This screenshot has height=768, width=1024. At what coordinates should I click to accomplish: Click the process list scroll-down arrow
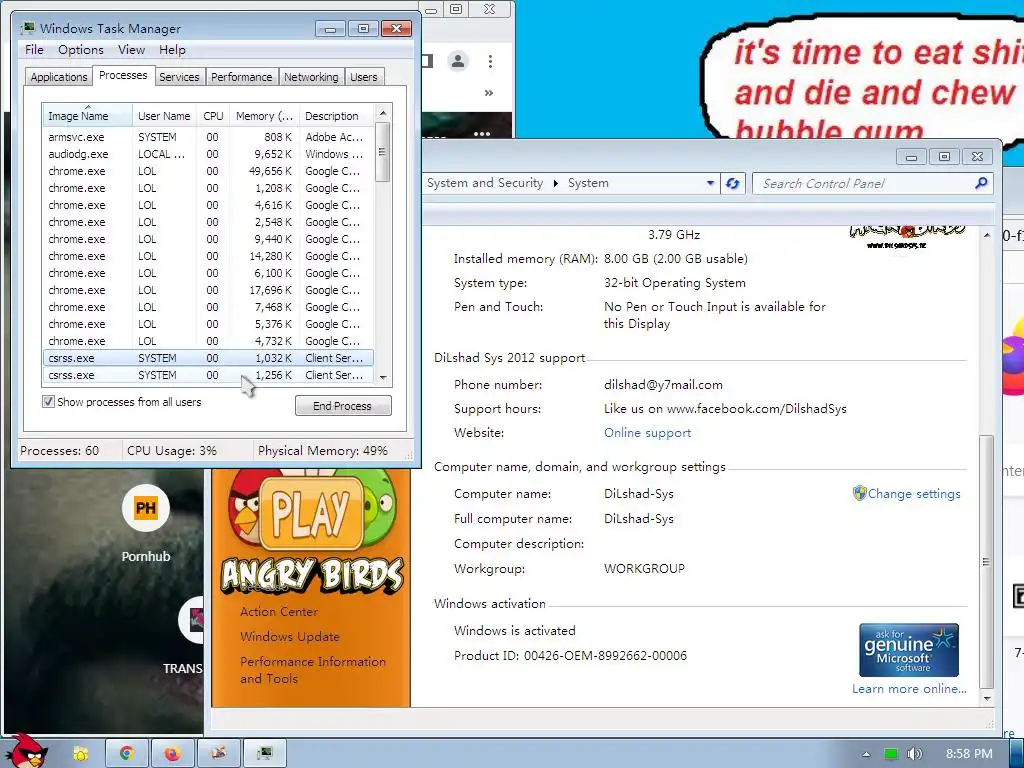383,377
